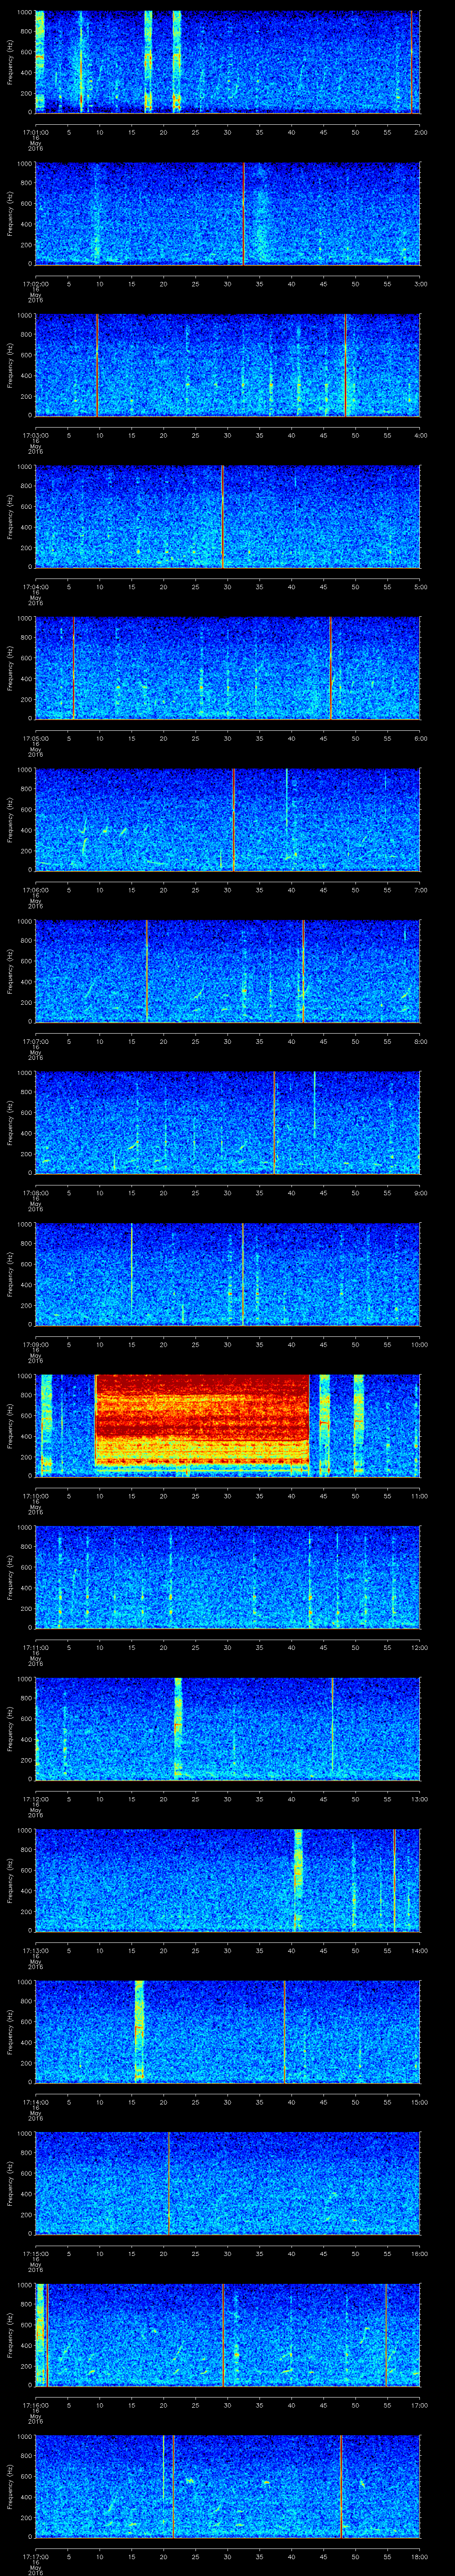Image resolution: width=455 pixels, height=2576 pixels.
Task: Click the 17:16:00 start time label
Action: (35, 2405)
